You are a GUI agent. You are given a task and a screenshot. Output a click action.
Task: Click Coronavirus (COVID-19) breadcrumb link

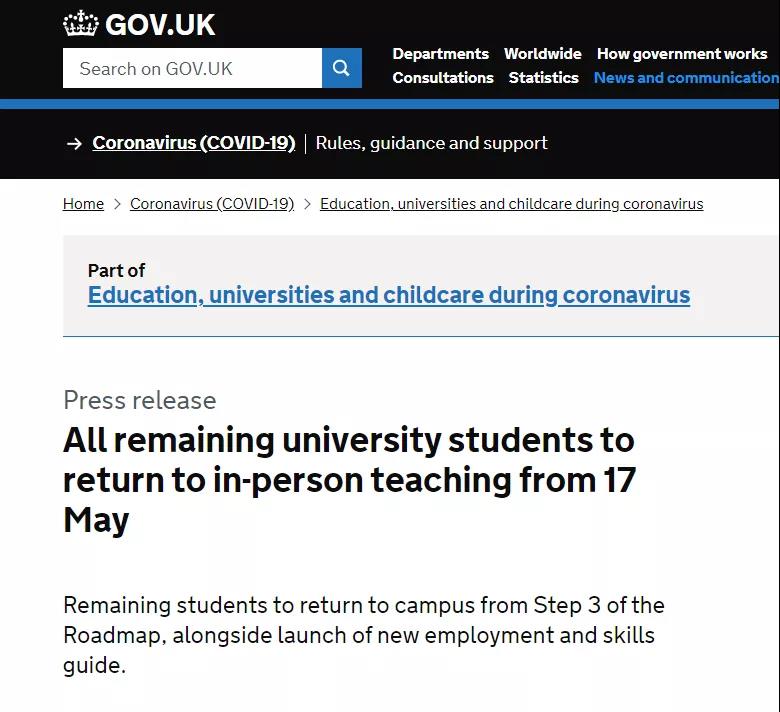212,204
